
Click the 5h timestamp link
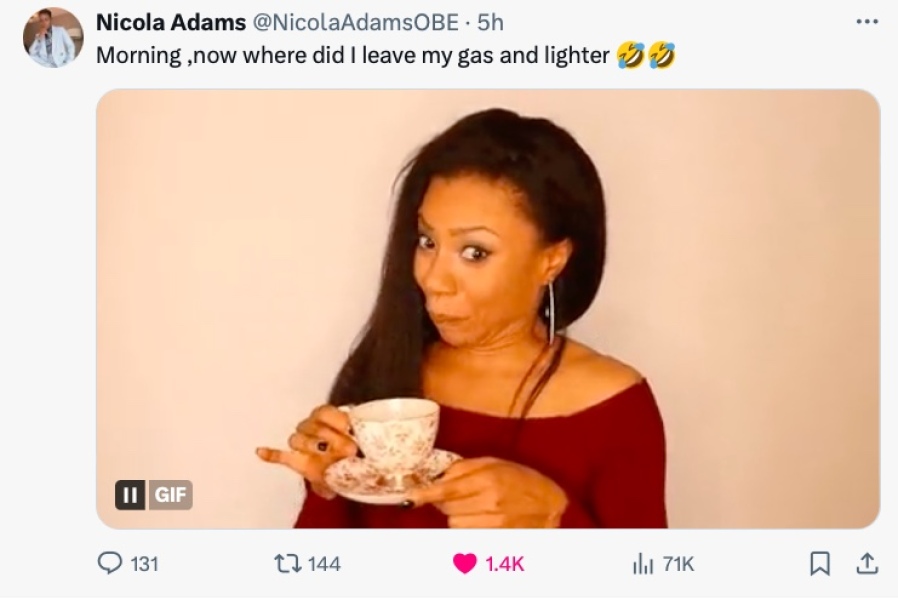[490, 22]
